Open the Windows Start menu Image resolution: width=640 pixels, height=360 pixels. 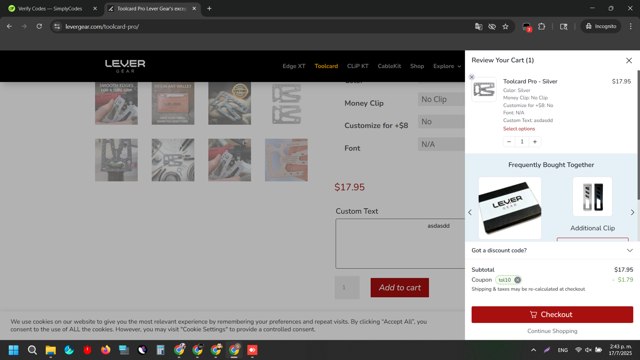pyautogui.click(x=13, y=350)
